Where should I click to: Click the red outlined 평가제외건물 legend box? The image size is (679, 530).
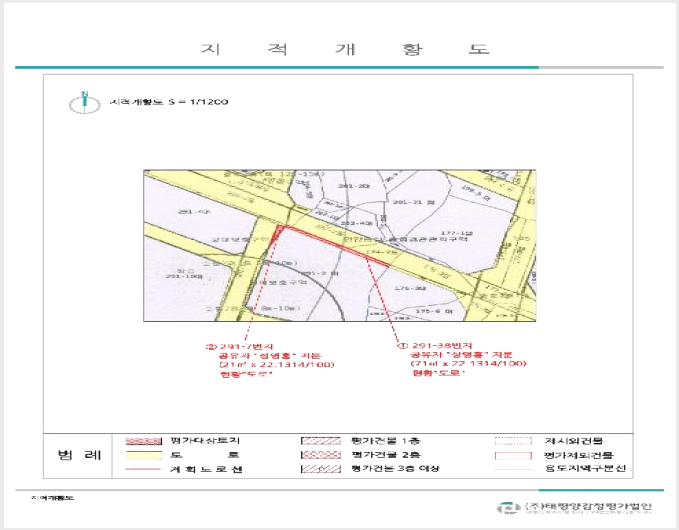[513, 456]
